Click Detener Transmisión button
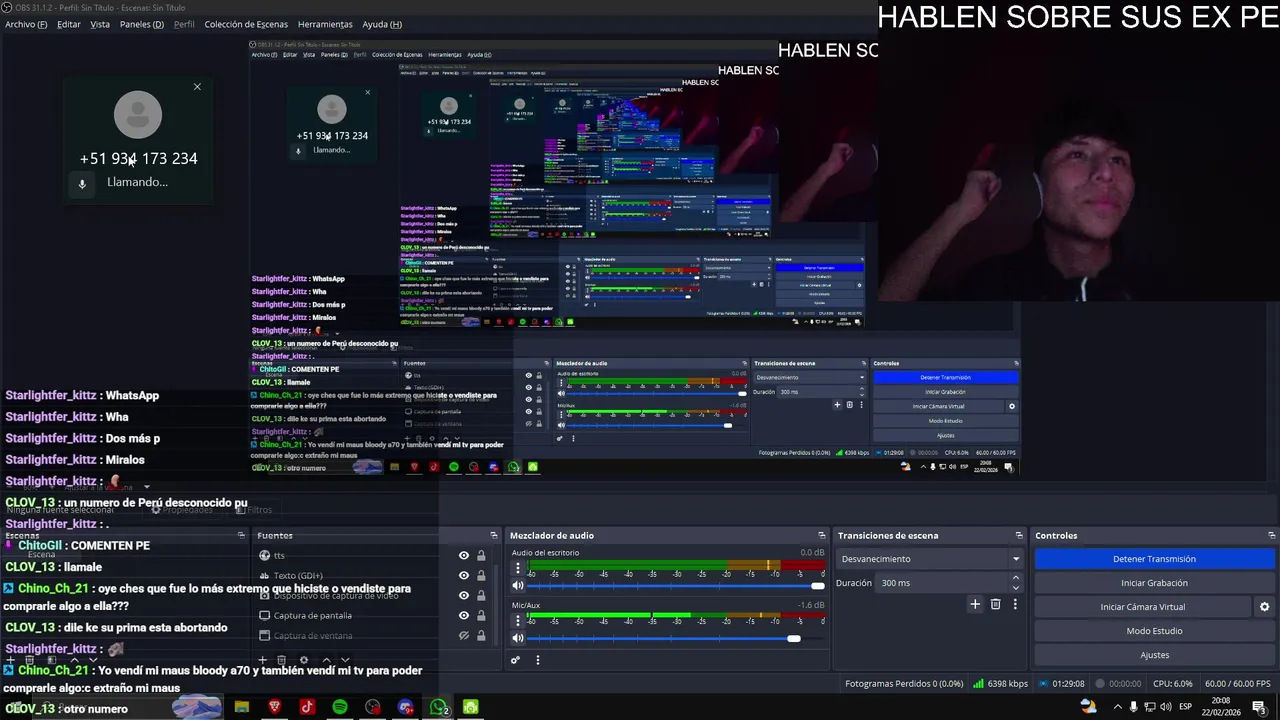Screen dimensions: 1280x720 pos(1154,559)
